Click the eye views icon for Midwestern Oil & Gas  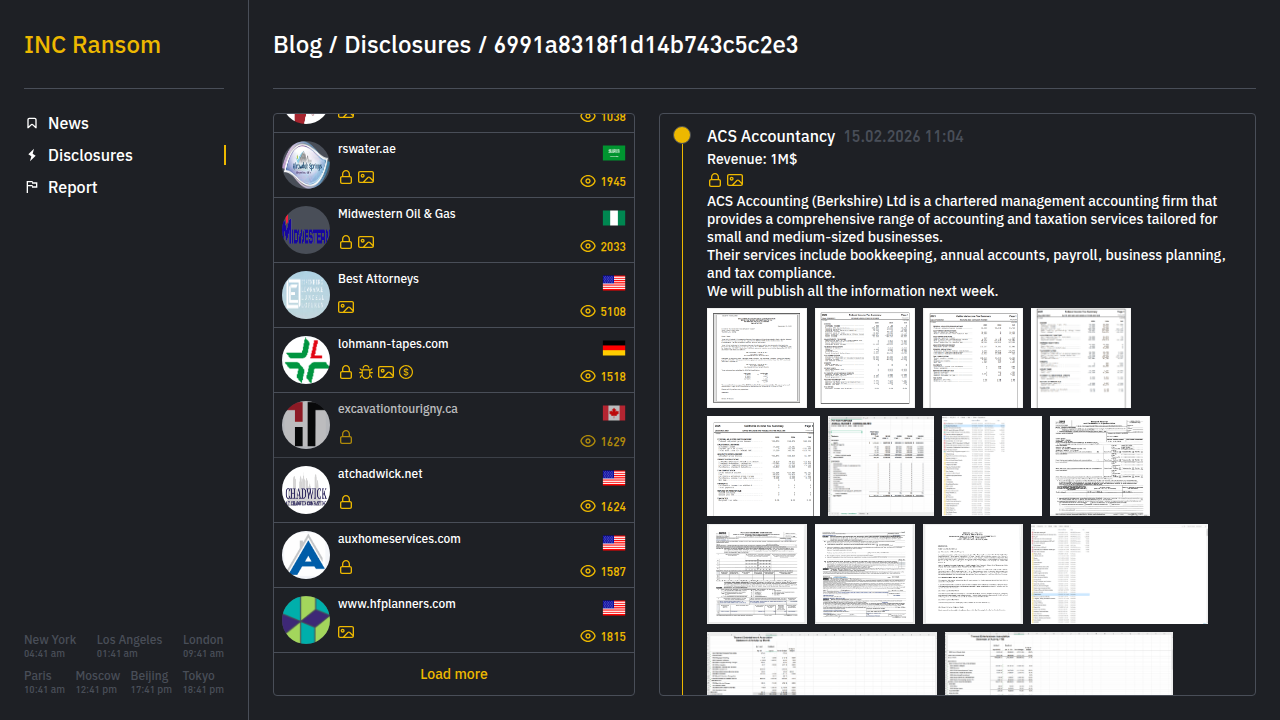(588, 246)
